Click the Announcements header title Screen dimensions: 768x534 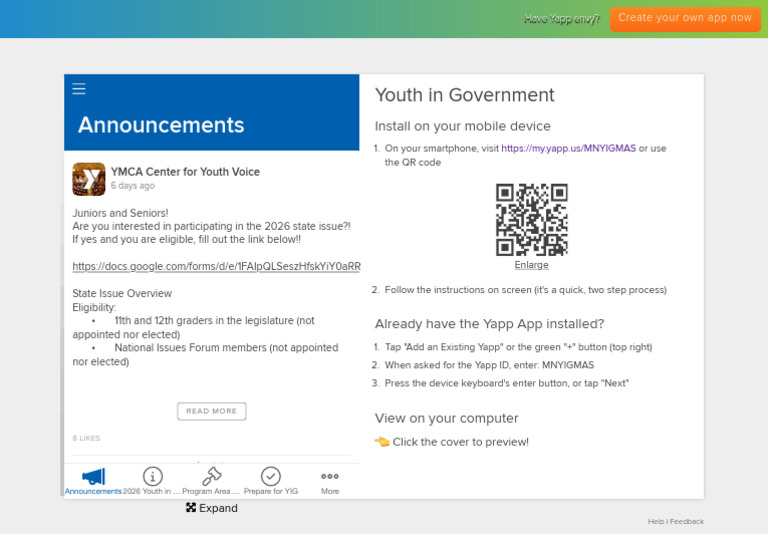tap(161, 125)
